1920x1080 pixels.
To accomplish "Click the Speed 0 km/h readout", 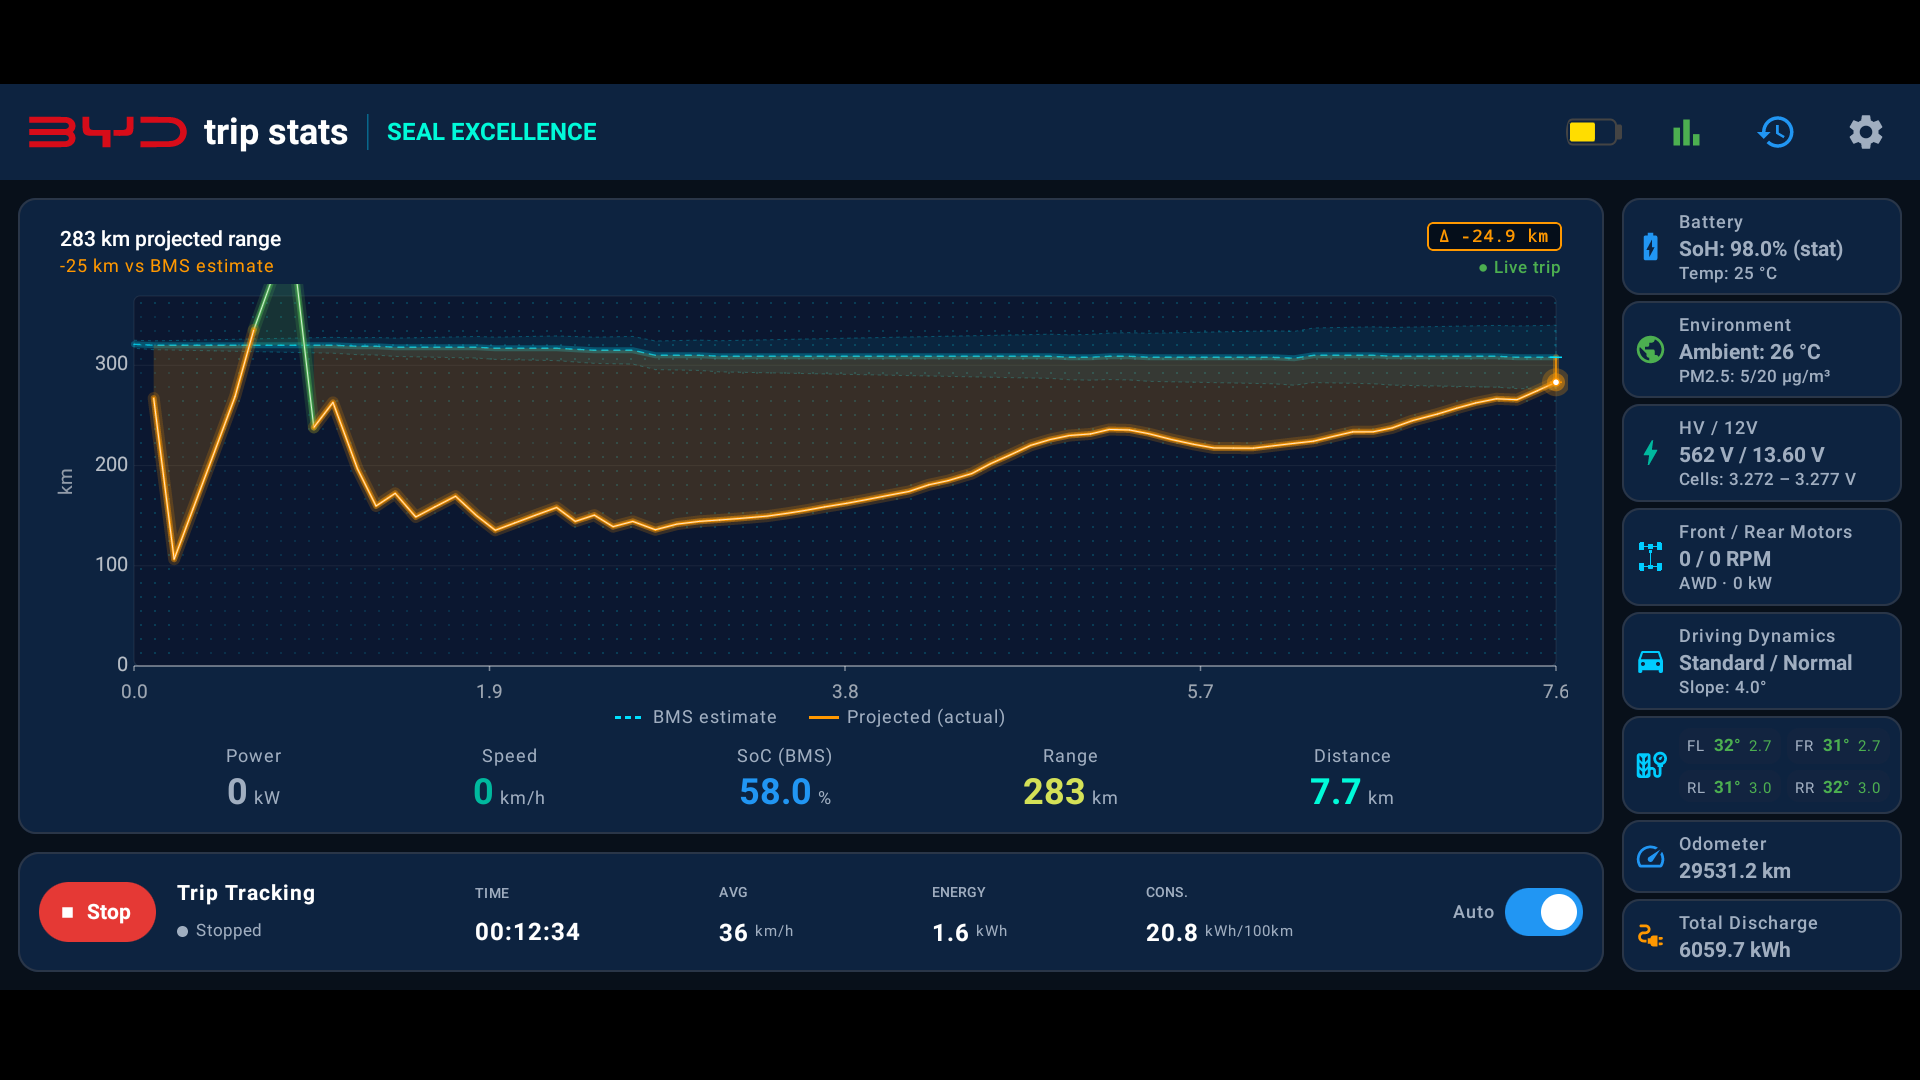I will [509, 779].
